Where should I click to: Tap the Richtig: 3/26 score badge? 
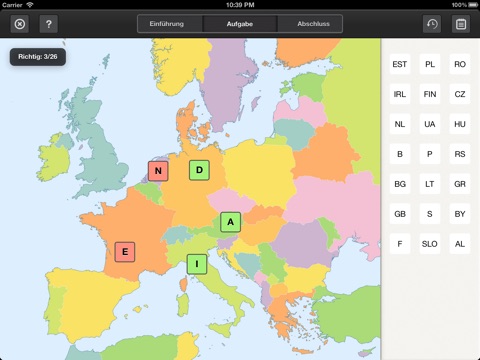38,57
